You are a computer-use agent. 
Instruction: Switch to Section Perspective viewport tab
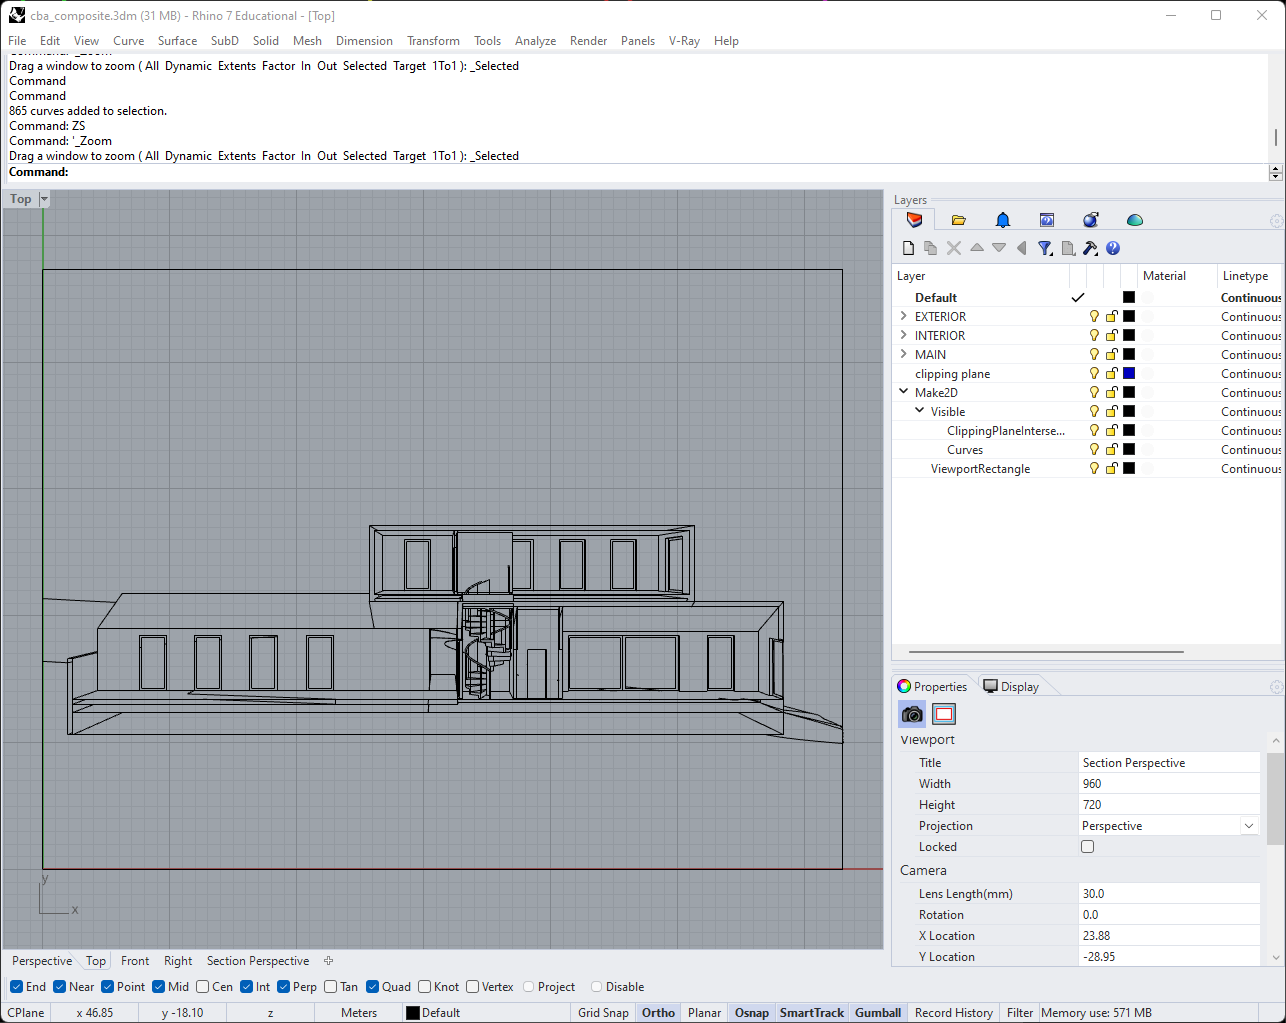point(258,961)
